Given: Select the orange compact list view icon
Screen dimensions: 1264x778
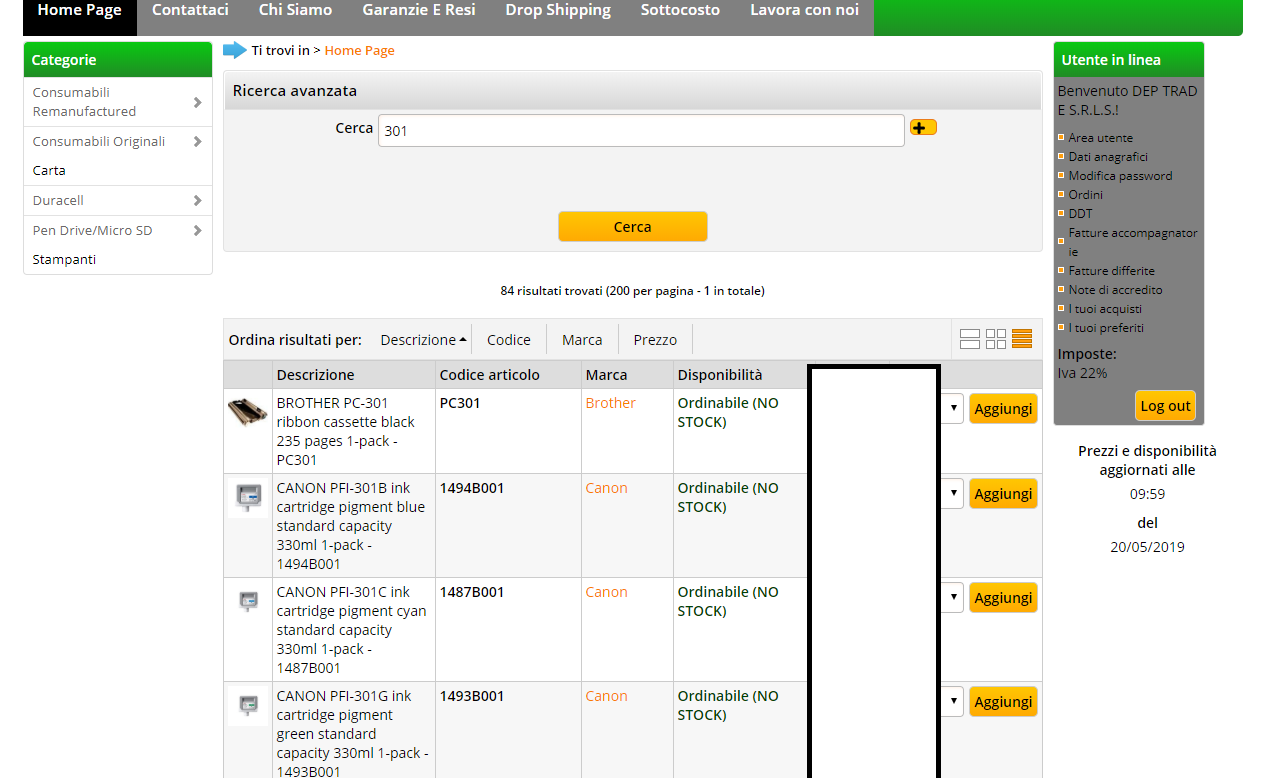Looking at the screenshot, I should pyautogui.click(x=1021, y=339).
